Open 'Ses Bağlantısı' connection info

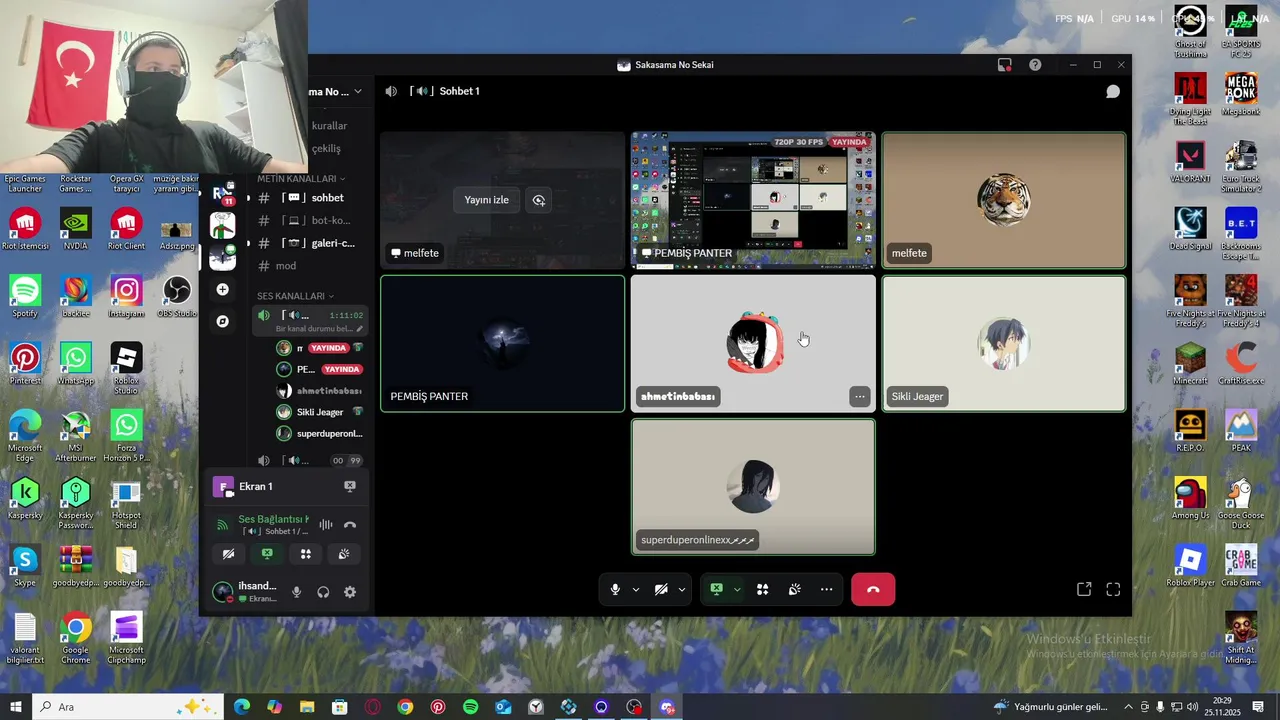(x=273, y=519)
